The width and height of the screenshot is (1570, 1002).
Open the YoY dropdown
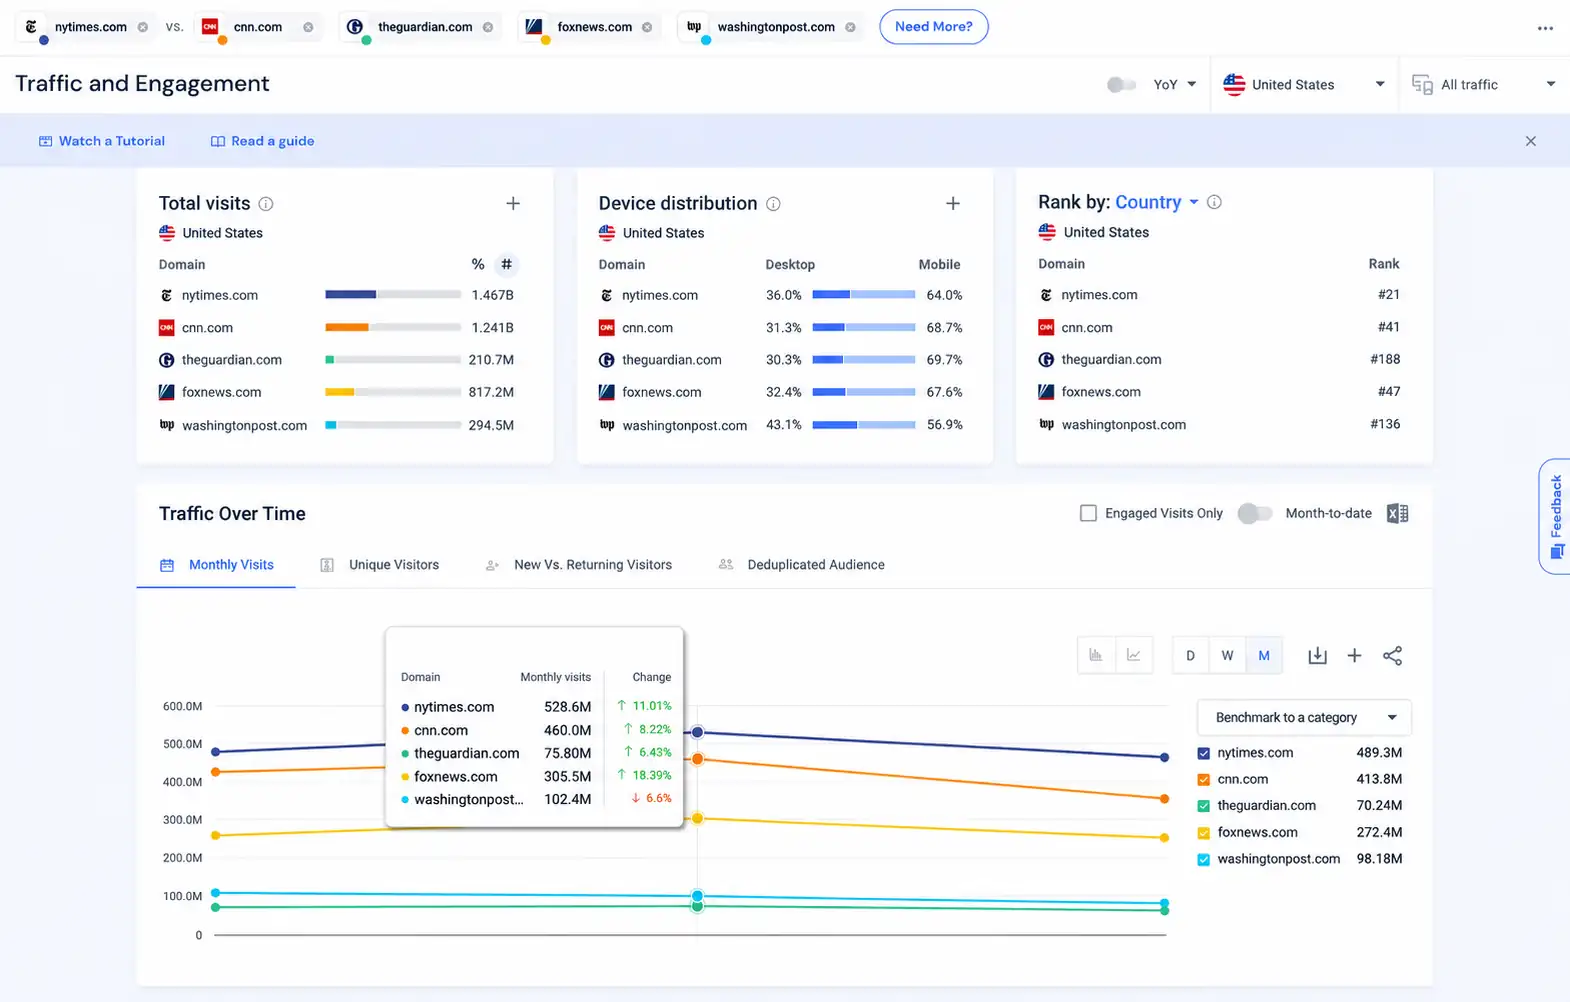[1175, 85]
